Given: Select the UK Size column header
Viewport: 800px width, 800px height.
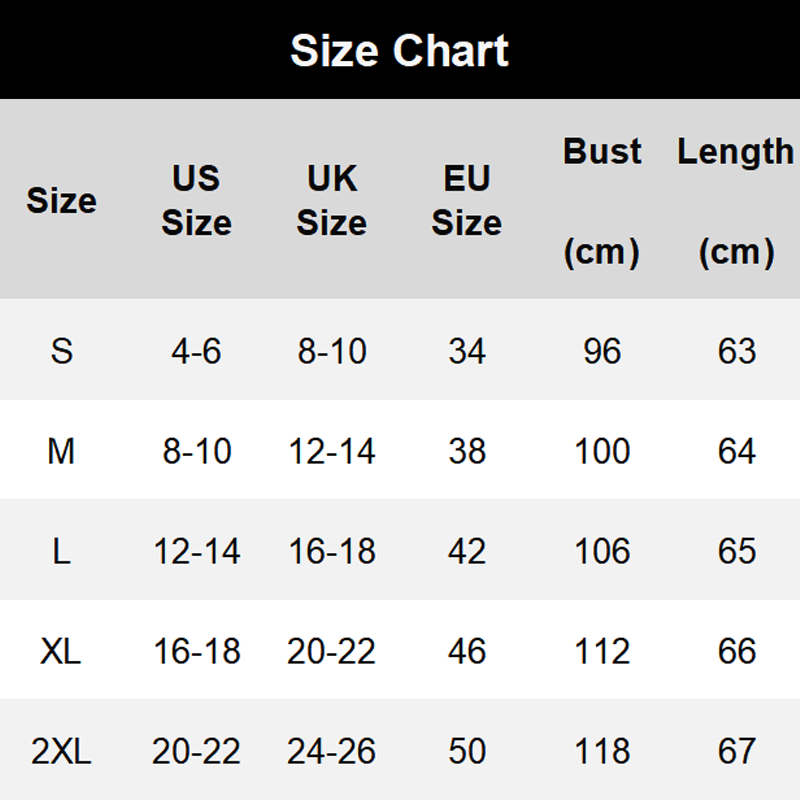Looking at the screenshot, I should pos(332,200).
